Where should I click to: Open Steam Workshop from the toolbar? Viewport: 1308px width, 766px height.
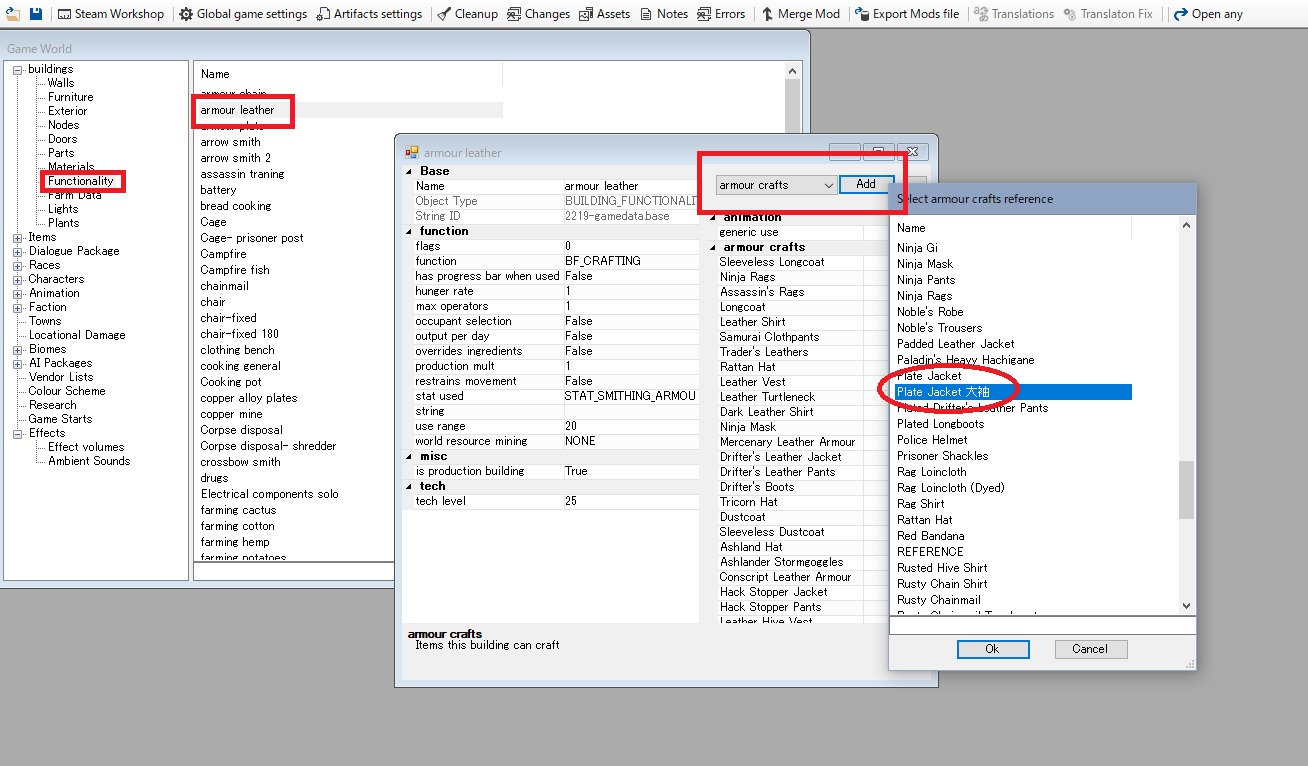(110, 14)
